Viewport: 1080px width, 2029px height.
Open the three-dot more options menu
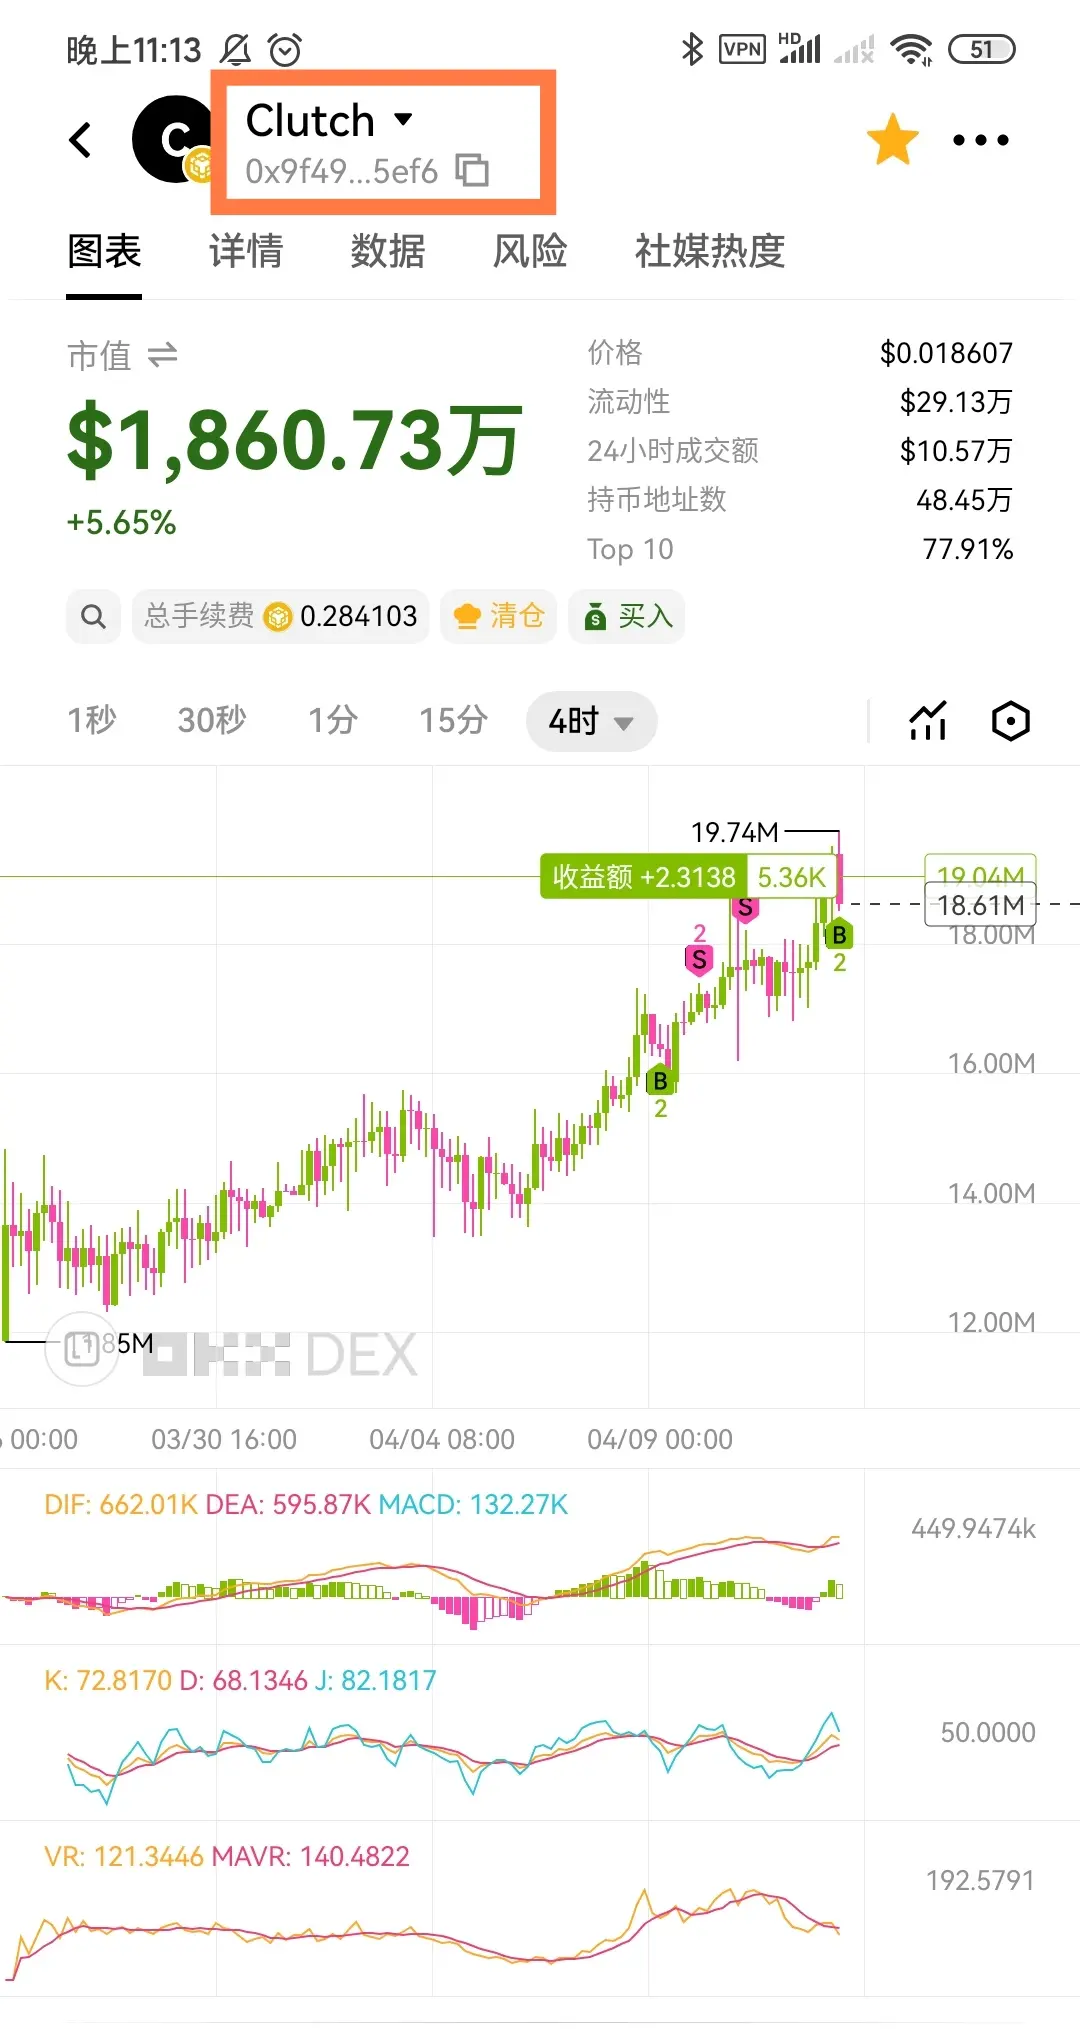980,140
